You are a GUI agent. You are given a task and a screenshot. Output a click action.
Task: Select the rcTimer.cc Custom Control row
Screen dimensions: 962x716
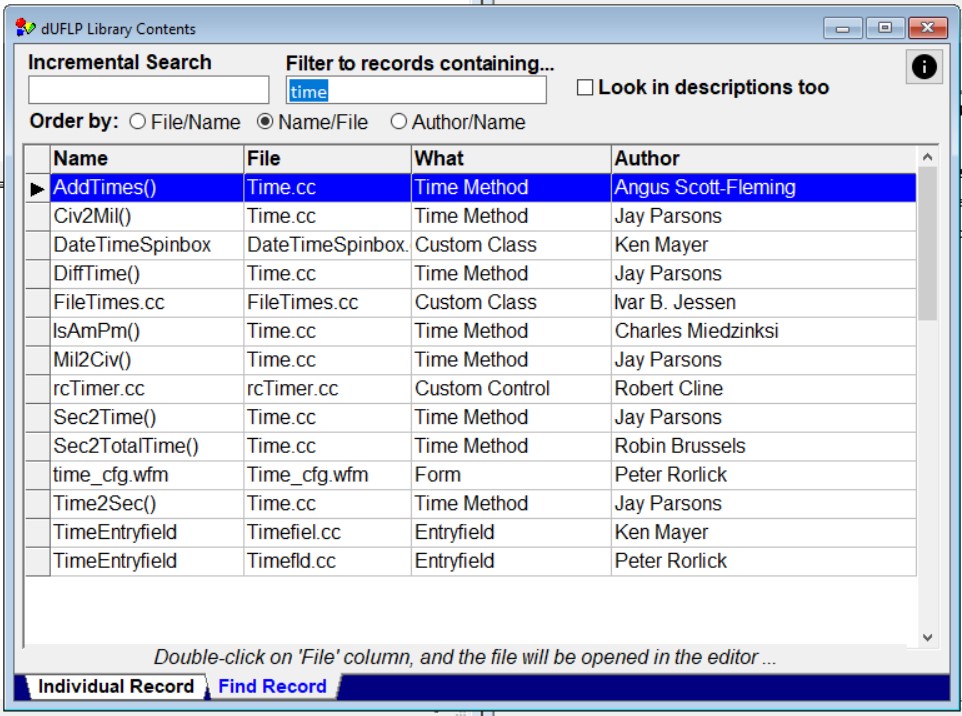(482, 389)
